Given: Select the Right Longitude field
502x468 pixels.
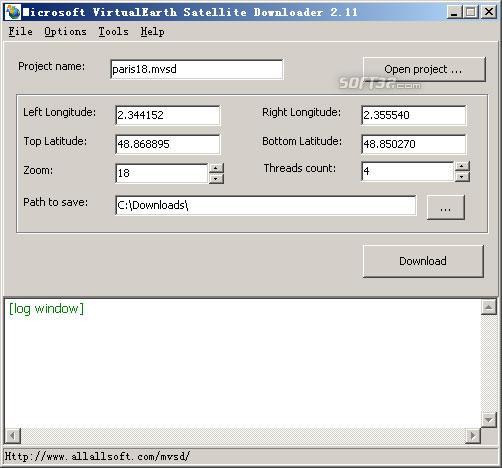Looking at the screenshot, I should click(x=413, y=115).
